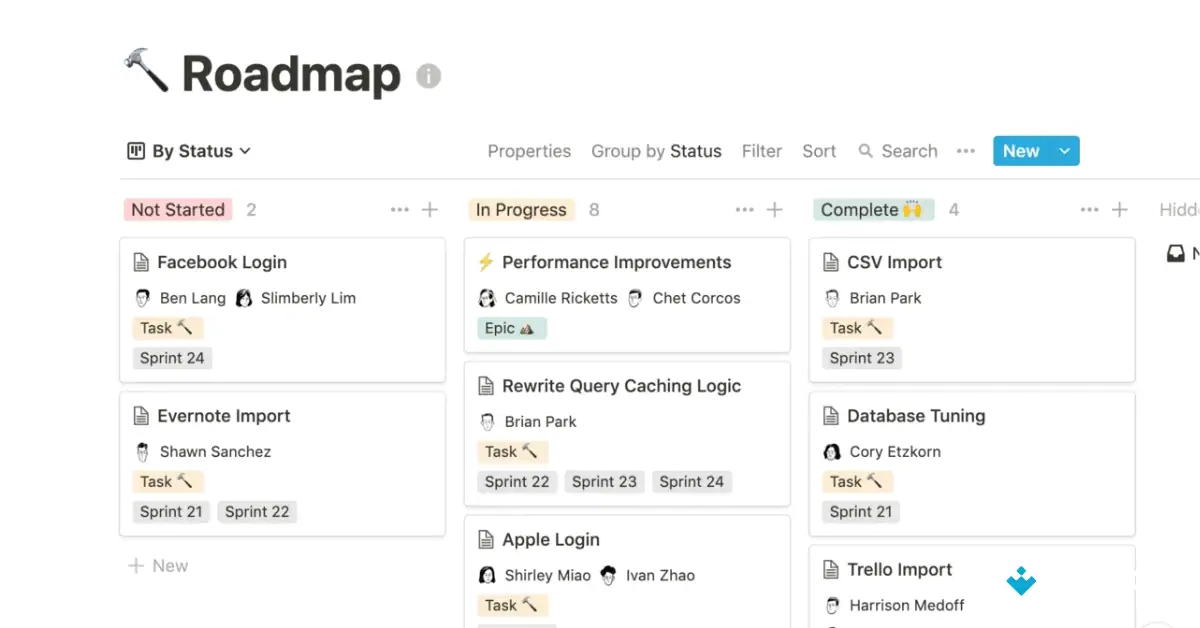Click + New under Not Started column

159,566
